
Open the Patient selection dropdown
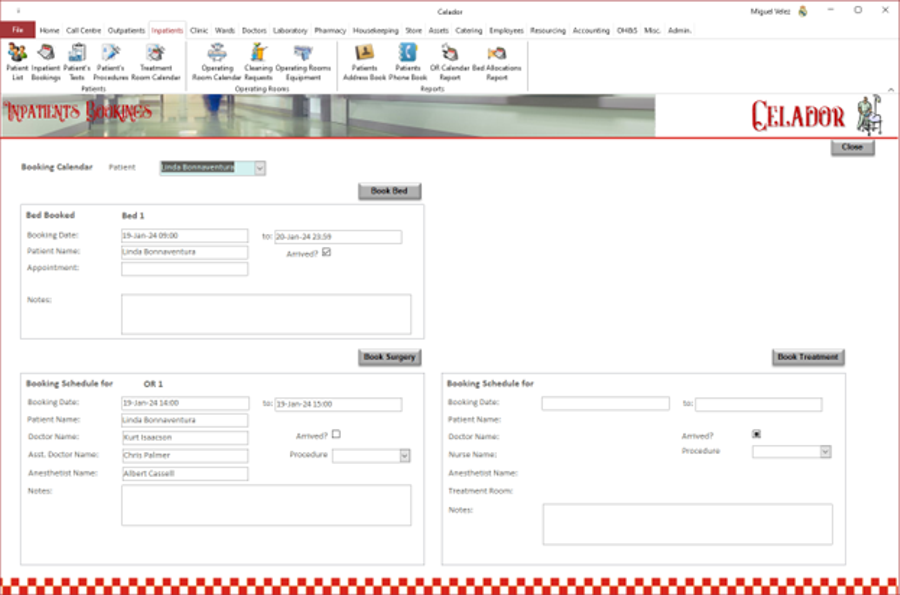click(261, 167)
